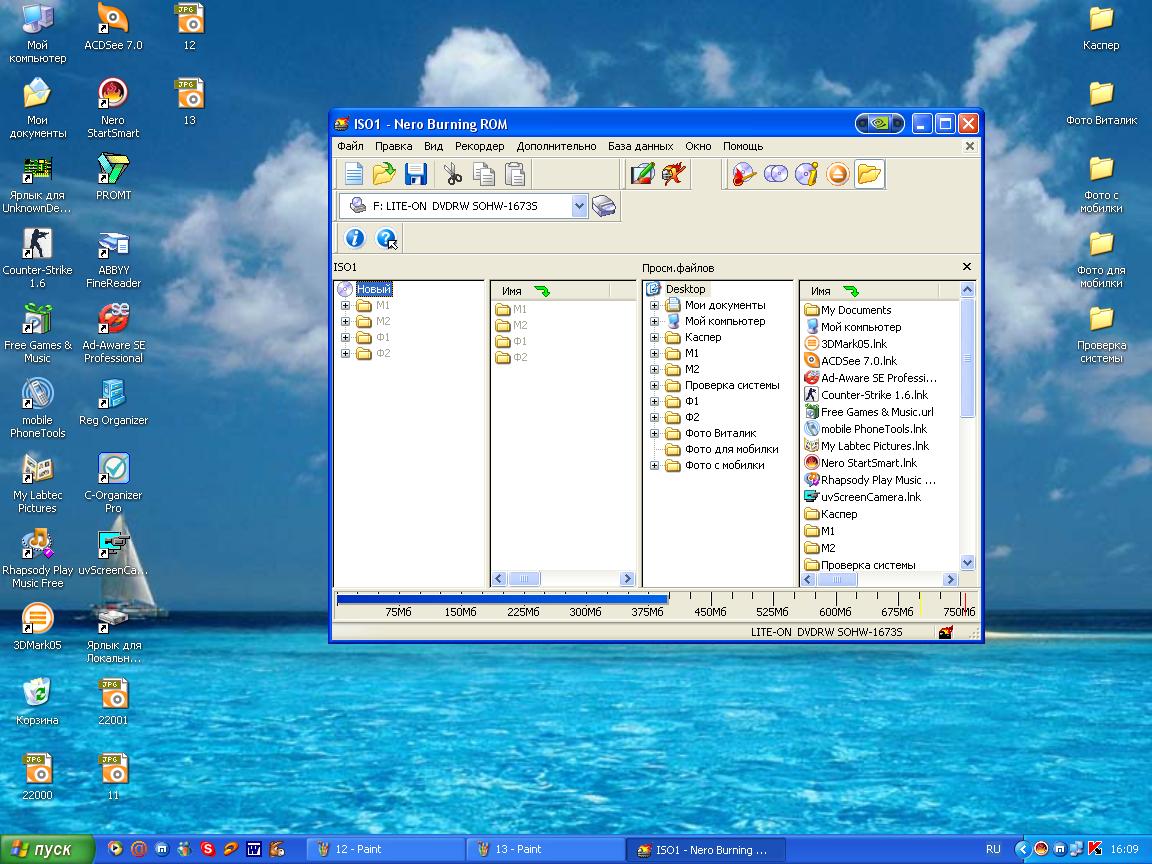Click the Cut scissors icon in Nero toolbar

click(453, 175)
